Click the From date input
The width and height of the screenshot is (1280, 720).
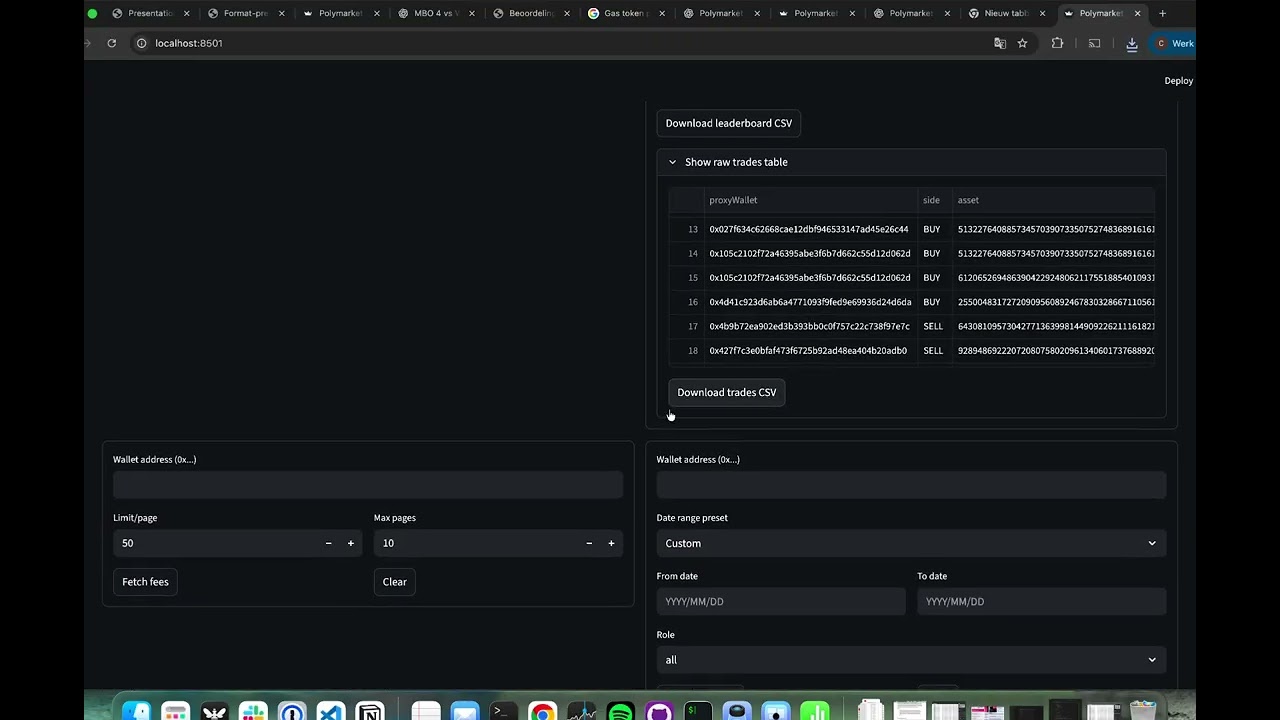pos(781,602)
